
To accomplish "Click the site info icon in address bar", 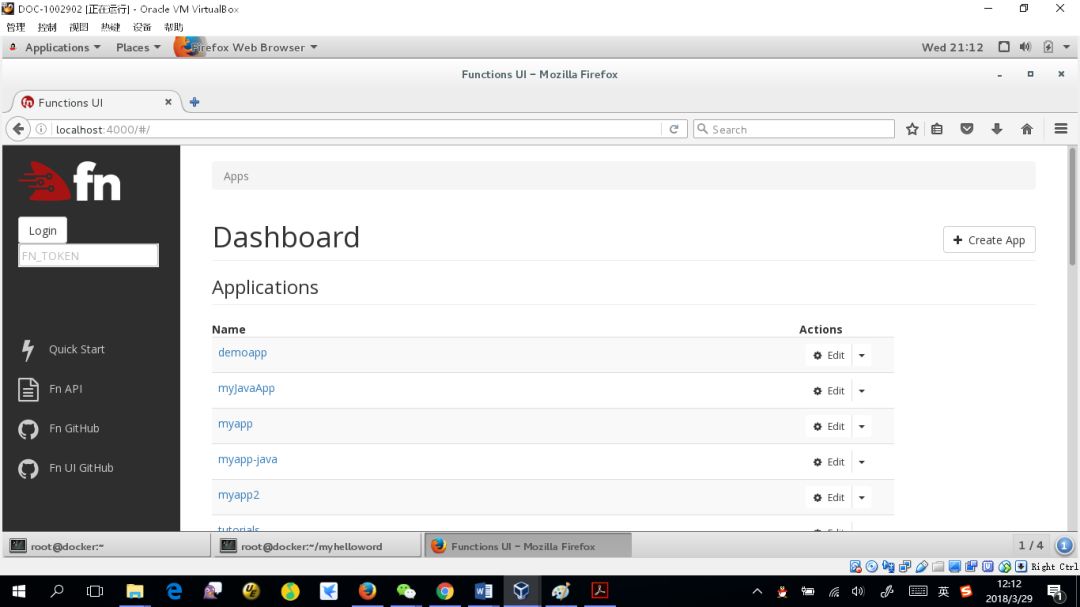I will pos(41,129).
